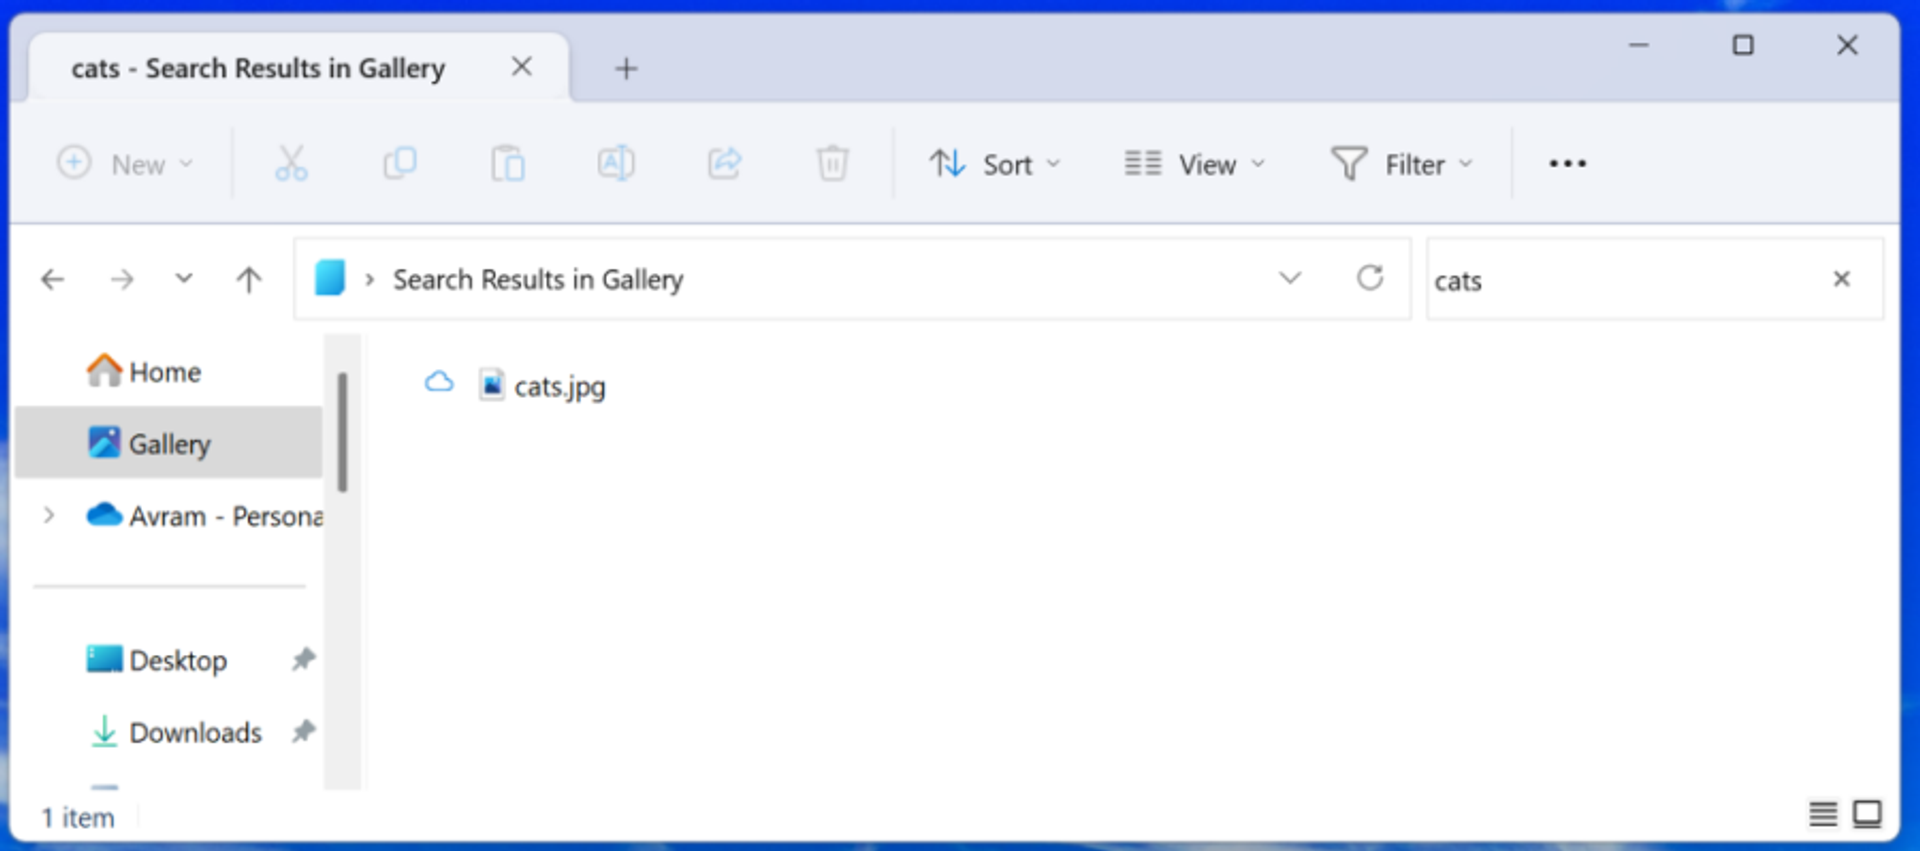Open the Filter dropdown
This screenshot has width=1920, height=851.
[1402, 164]
